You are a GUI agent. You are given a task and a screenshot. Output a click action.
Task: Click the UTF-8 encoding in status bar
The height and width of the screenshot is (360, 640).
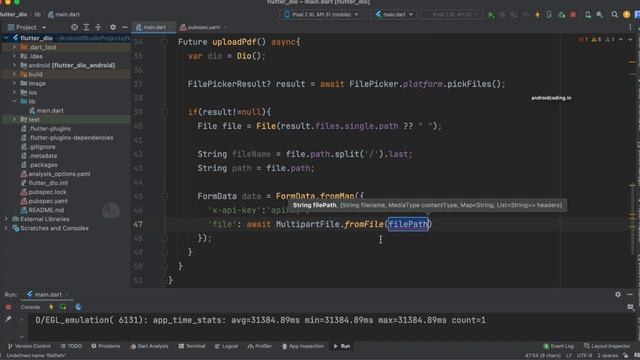584,356
